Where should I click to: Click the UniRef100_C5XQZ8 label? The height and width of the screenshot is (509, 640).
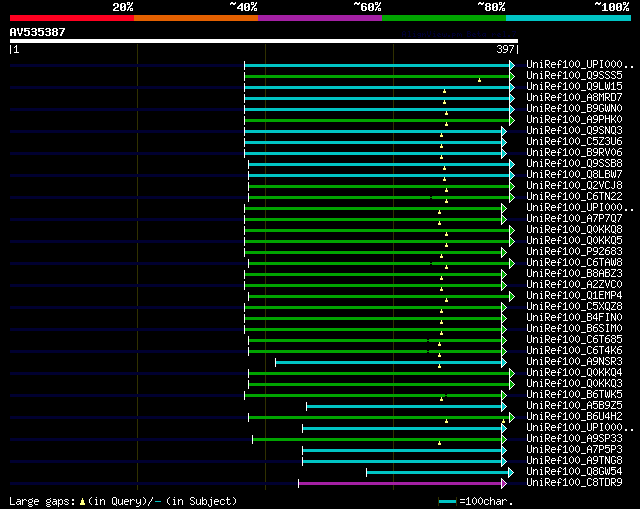574,307
